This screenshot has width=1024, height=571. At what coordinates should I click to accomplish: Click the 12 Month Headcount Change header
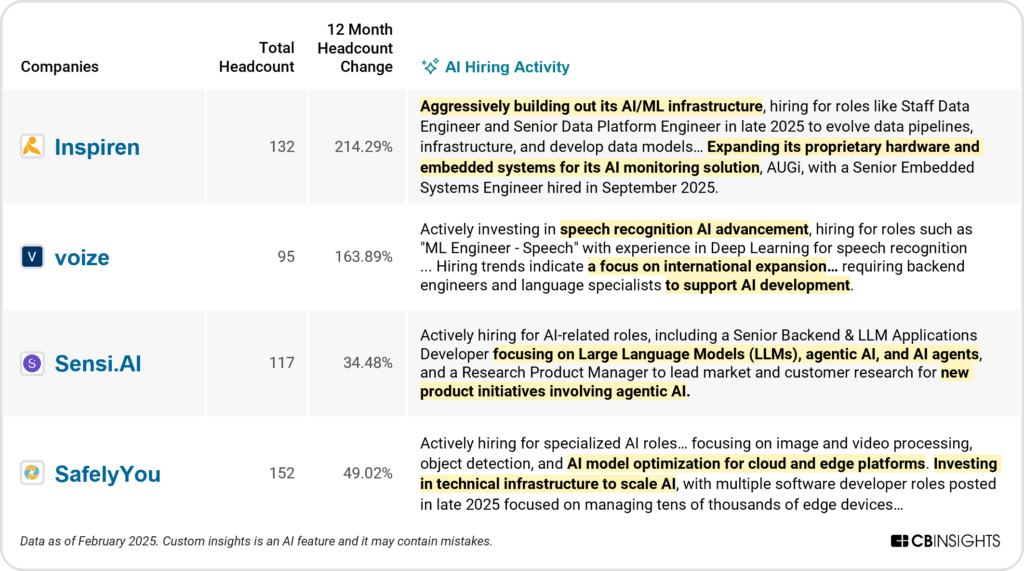pos(355,48)
